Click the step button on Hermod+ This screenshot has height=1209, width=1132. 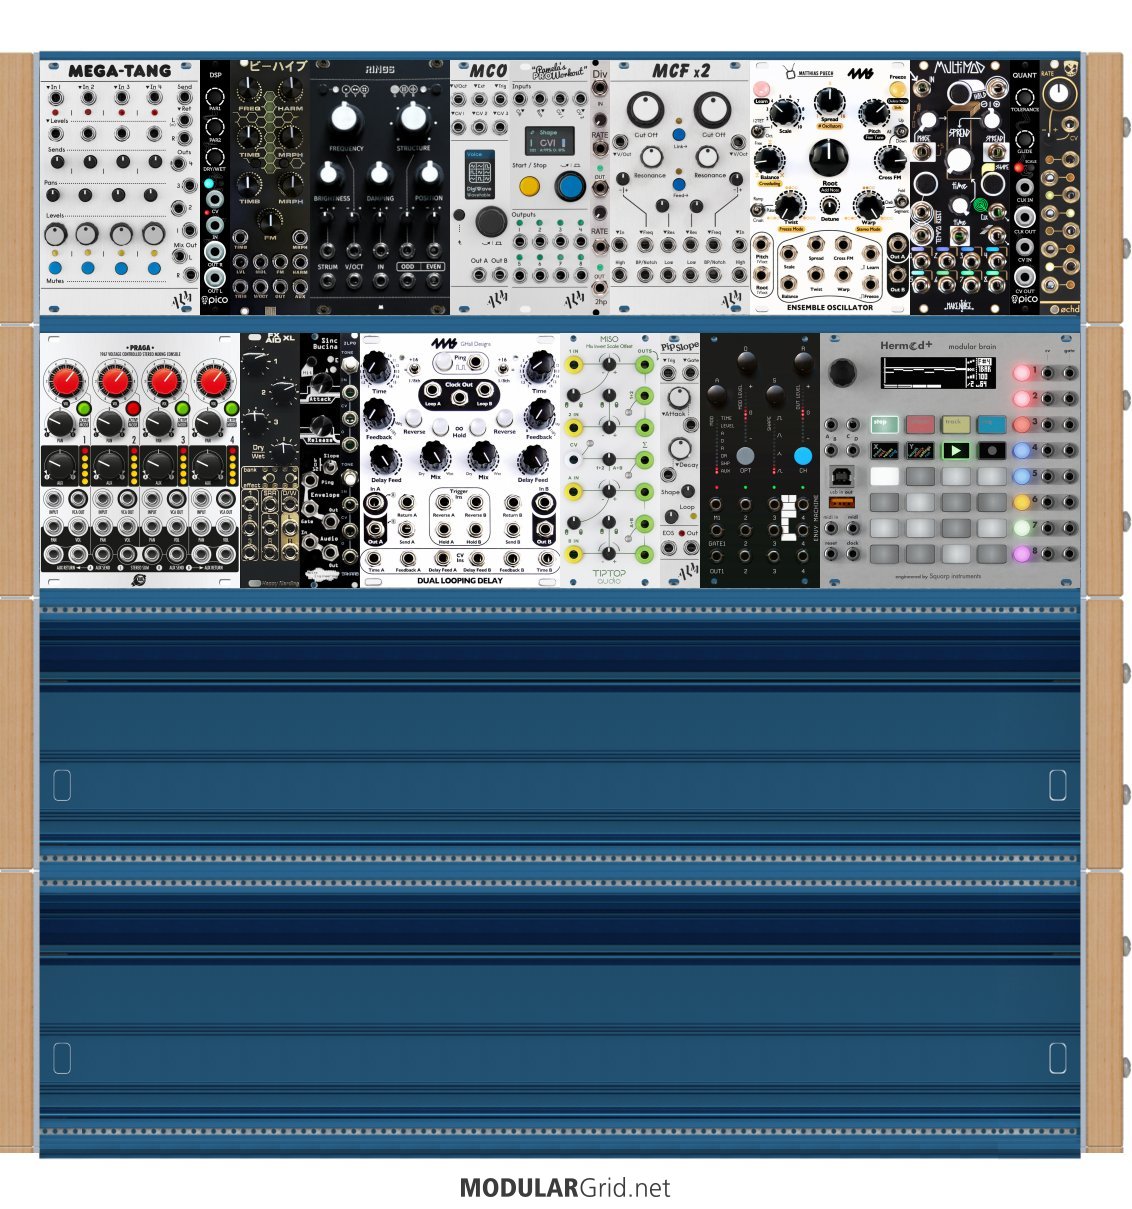[884, 424]
